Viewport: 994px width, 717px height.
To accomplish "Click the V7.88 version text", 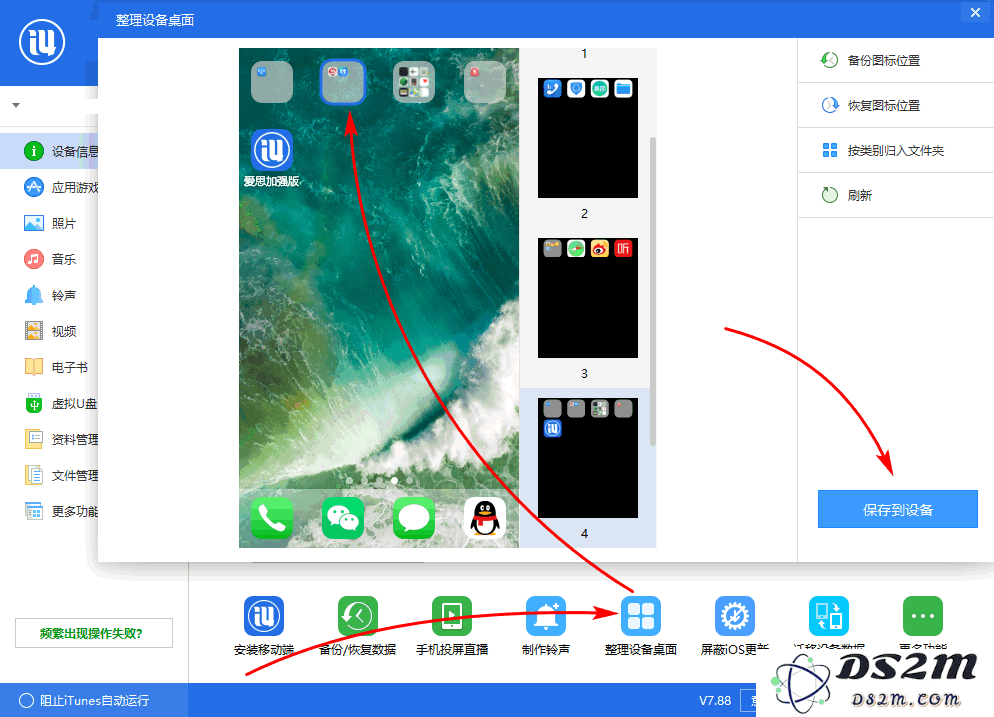I will point(715,701).
